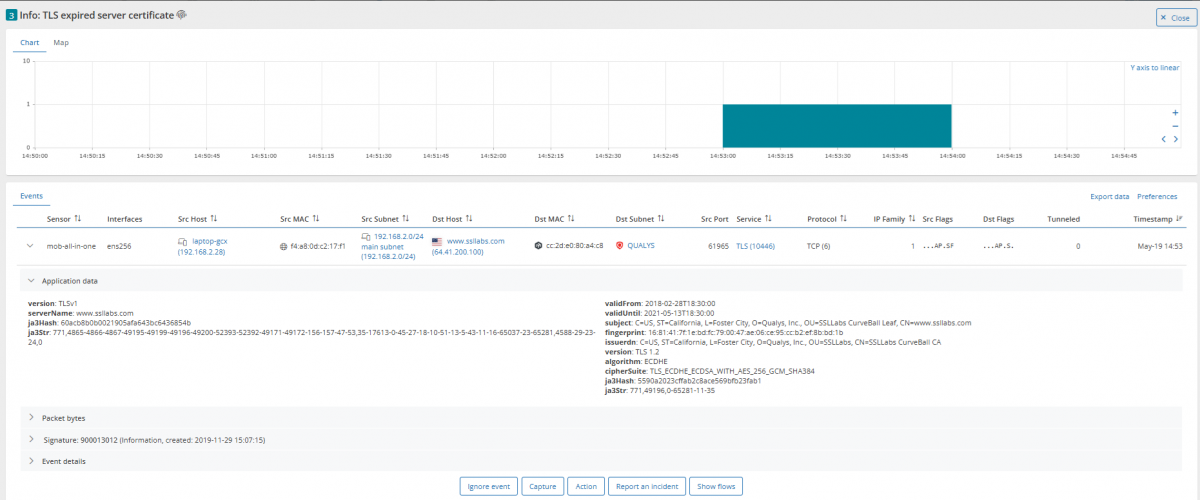The image size is (1200, 500).
Task: Sort by Src Subnet column arrows
Action: tap(405, 218)
